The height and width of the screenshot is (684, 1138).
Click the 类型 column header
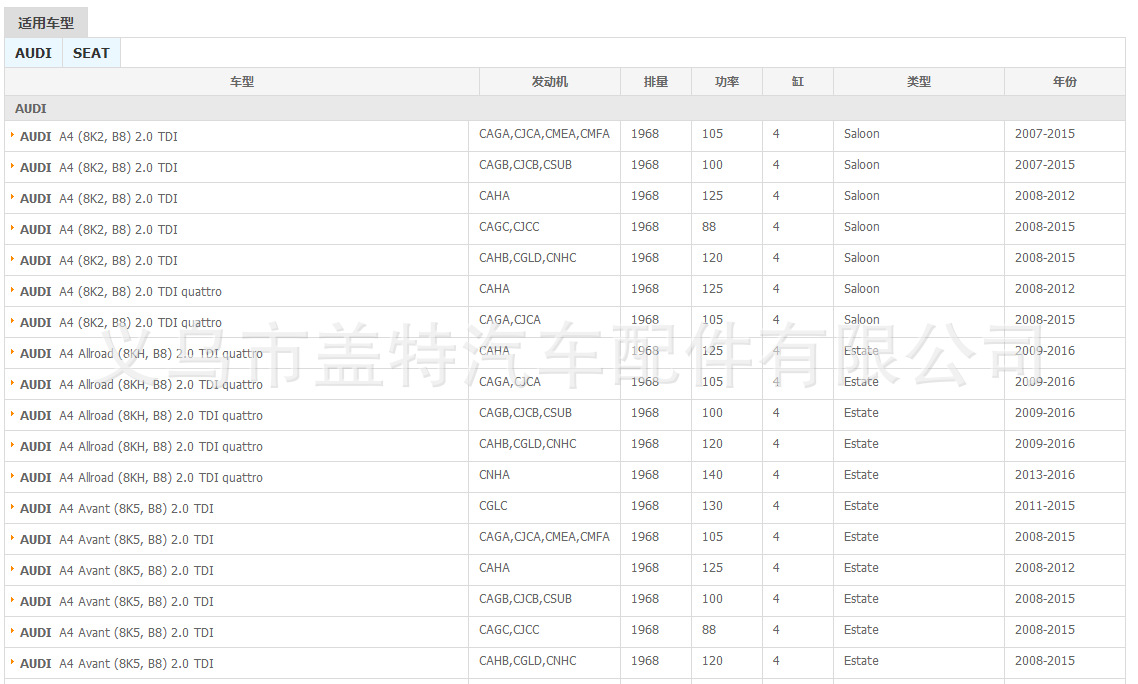919,81
